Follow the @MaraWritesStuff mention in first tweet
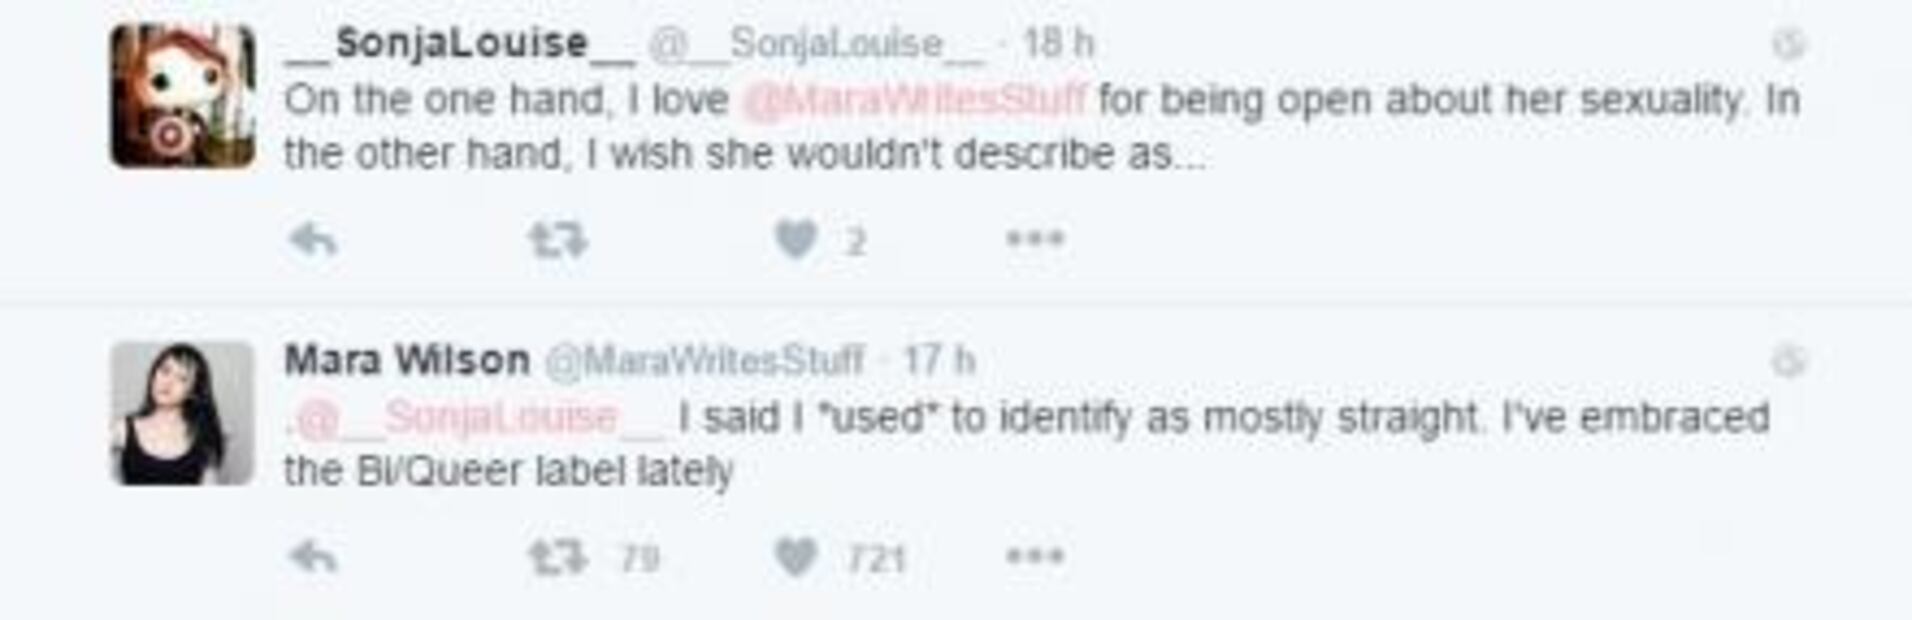The height and width of the screenshot is (620, 1912). click(914, 100)
